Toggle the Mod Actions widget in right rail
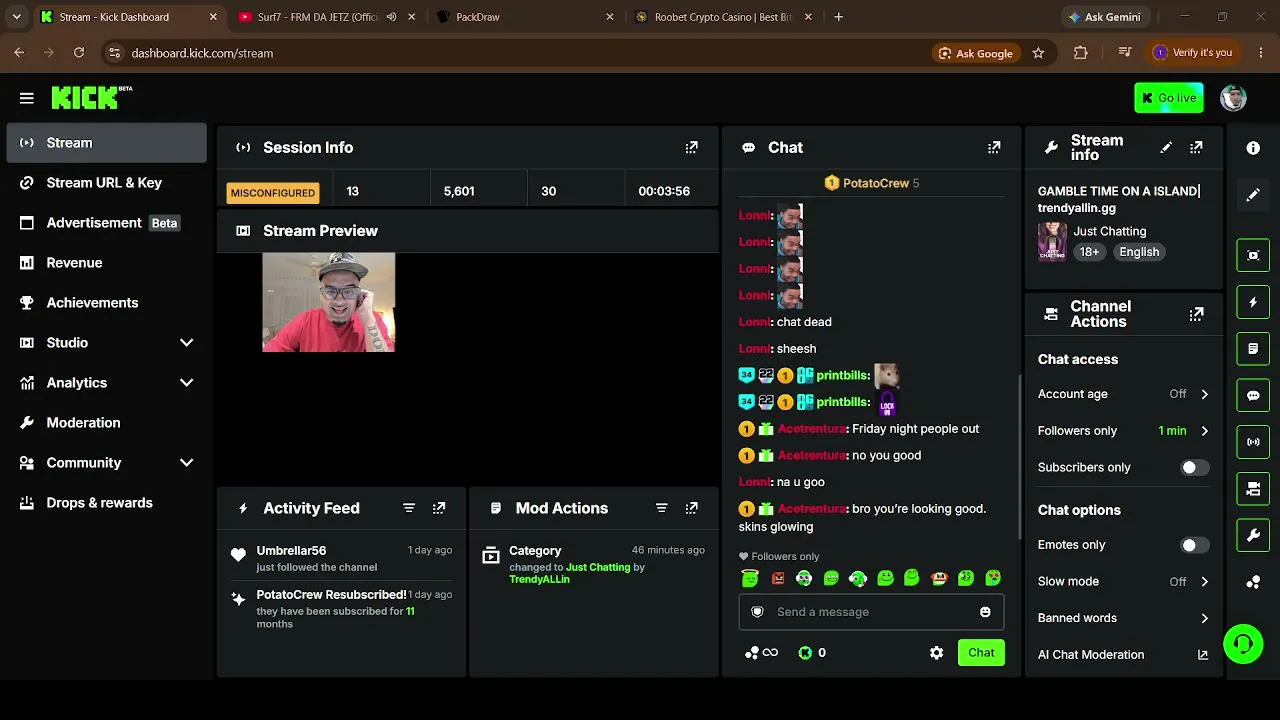 point(1253,349)
